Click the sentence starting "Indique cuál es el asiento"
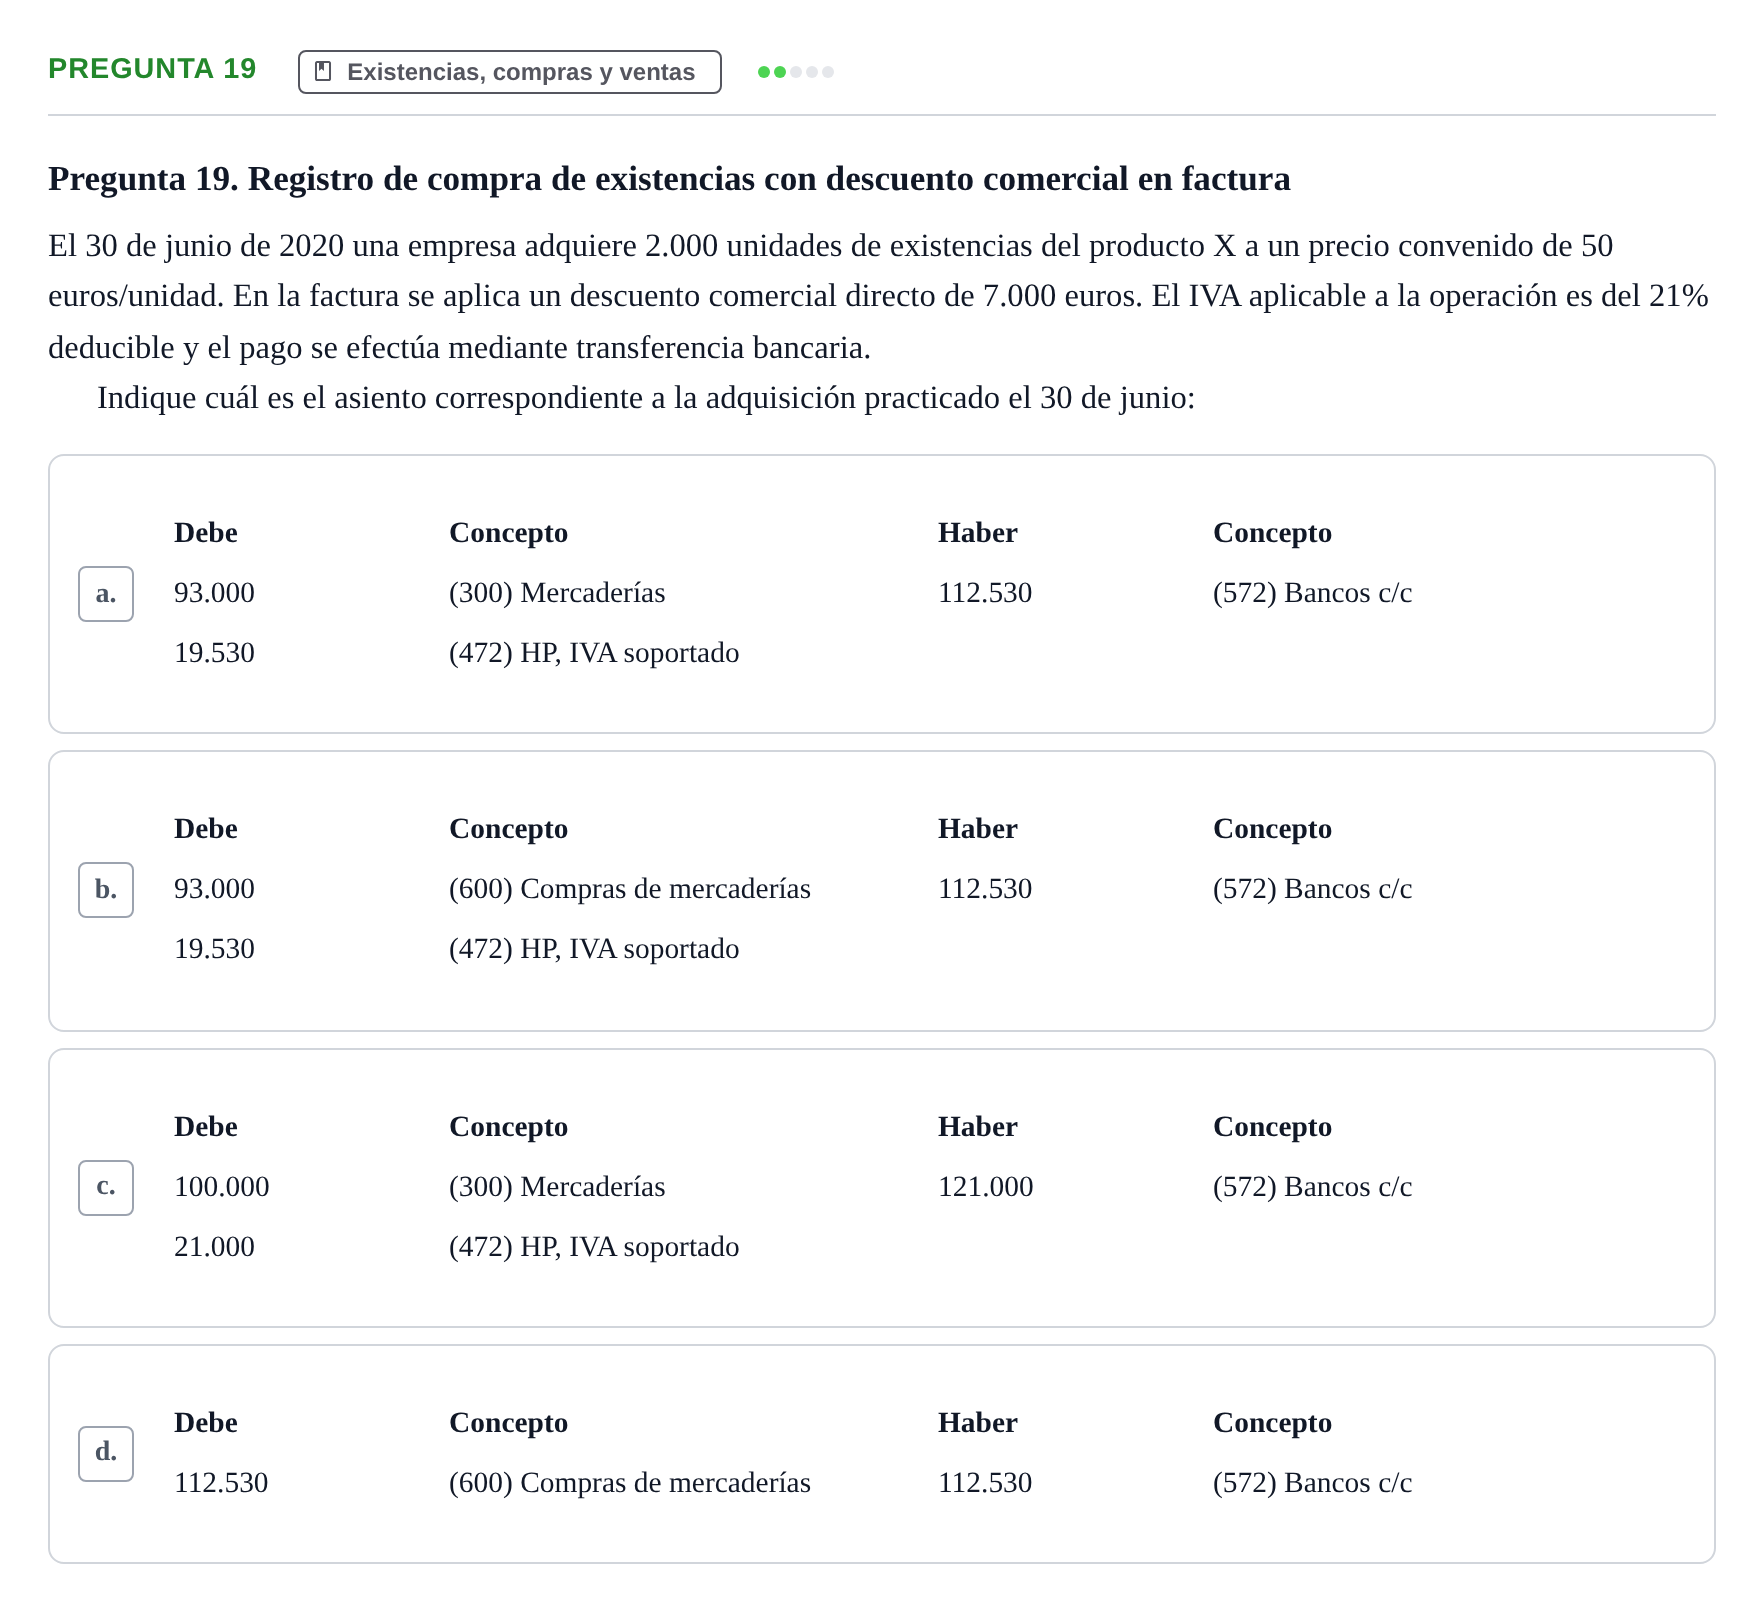The height and width of the screenshot is (1612, 1764). [646, 398]
